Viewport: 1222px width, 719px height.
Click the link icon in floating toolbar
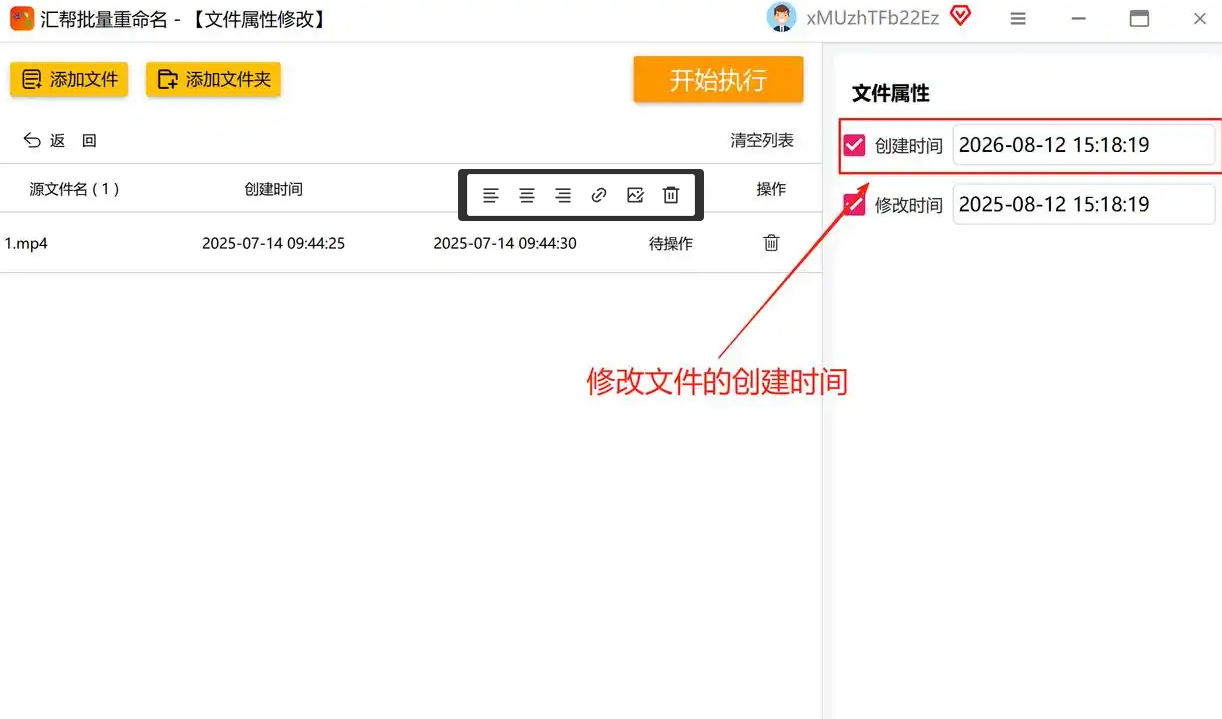coord(599,195)
